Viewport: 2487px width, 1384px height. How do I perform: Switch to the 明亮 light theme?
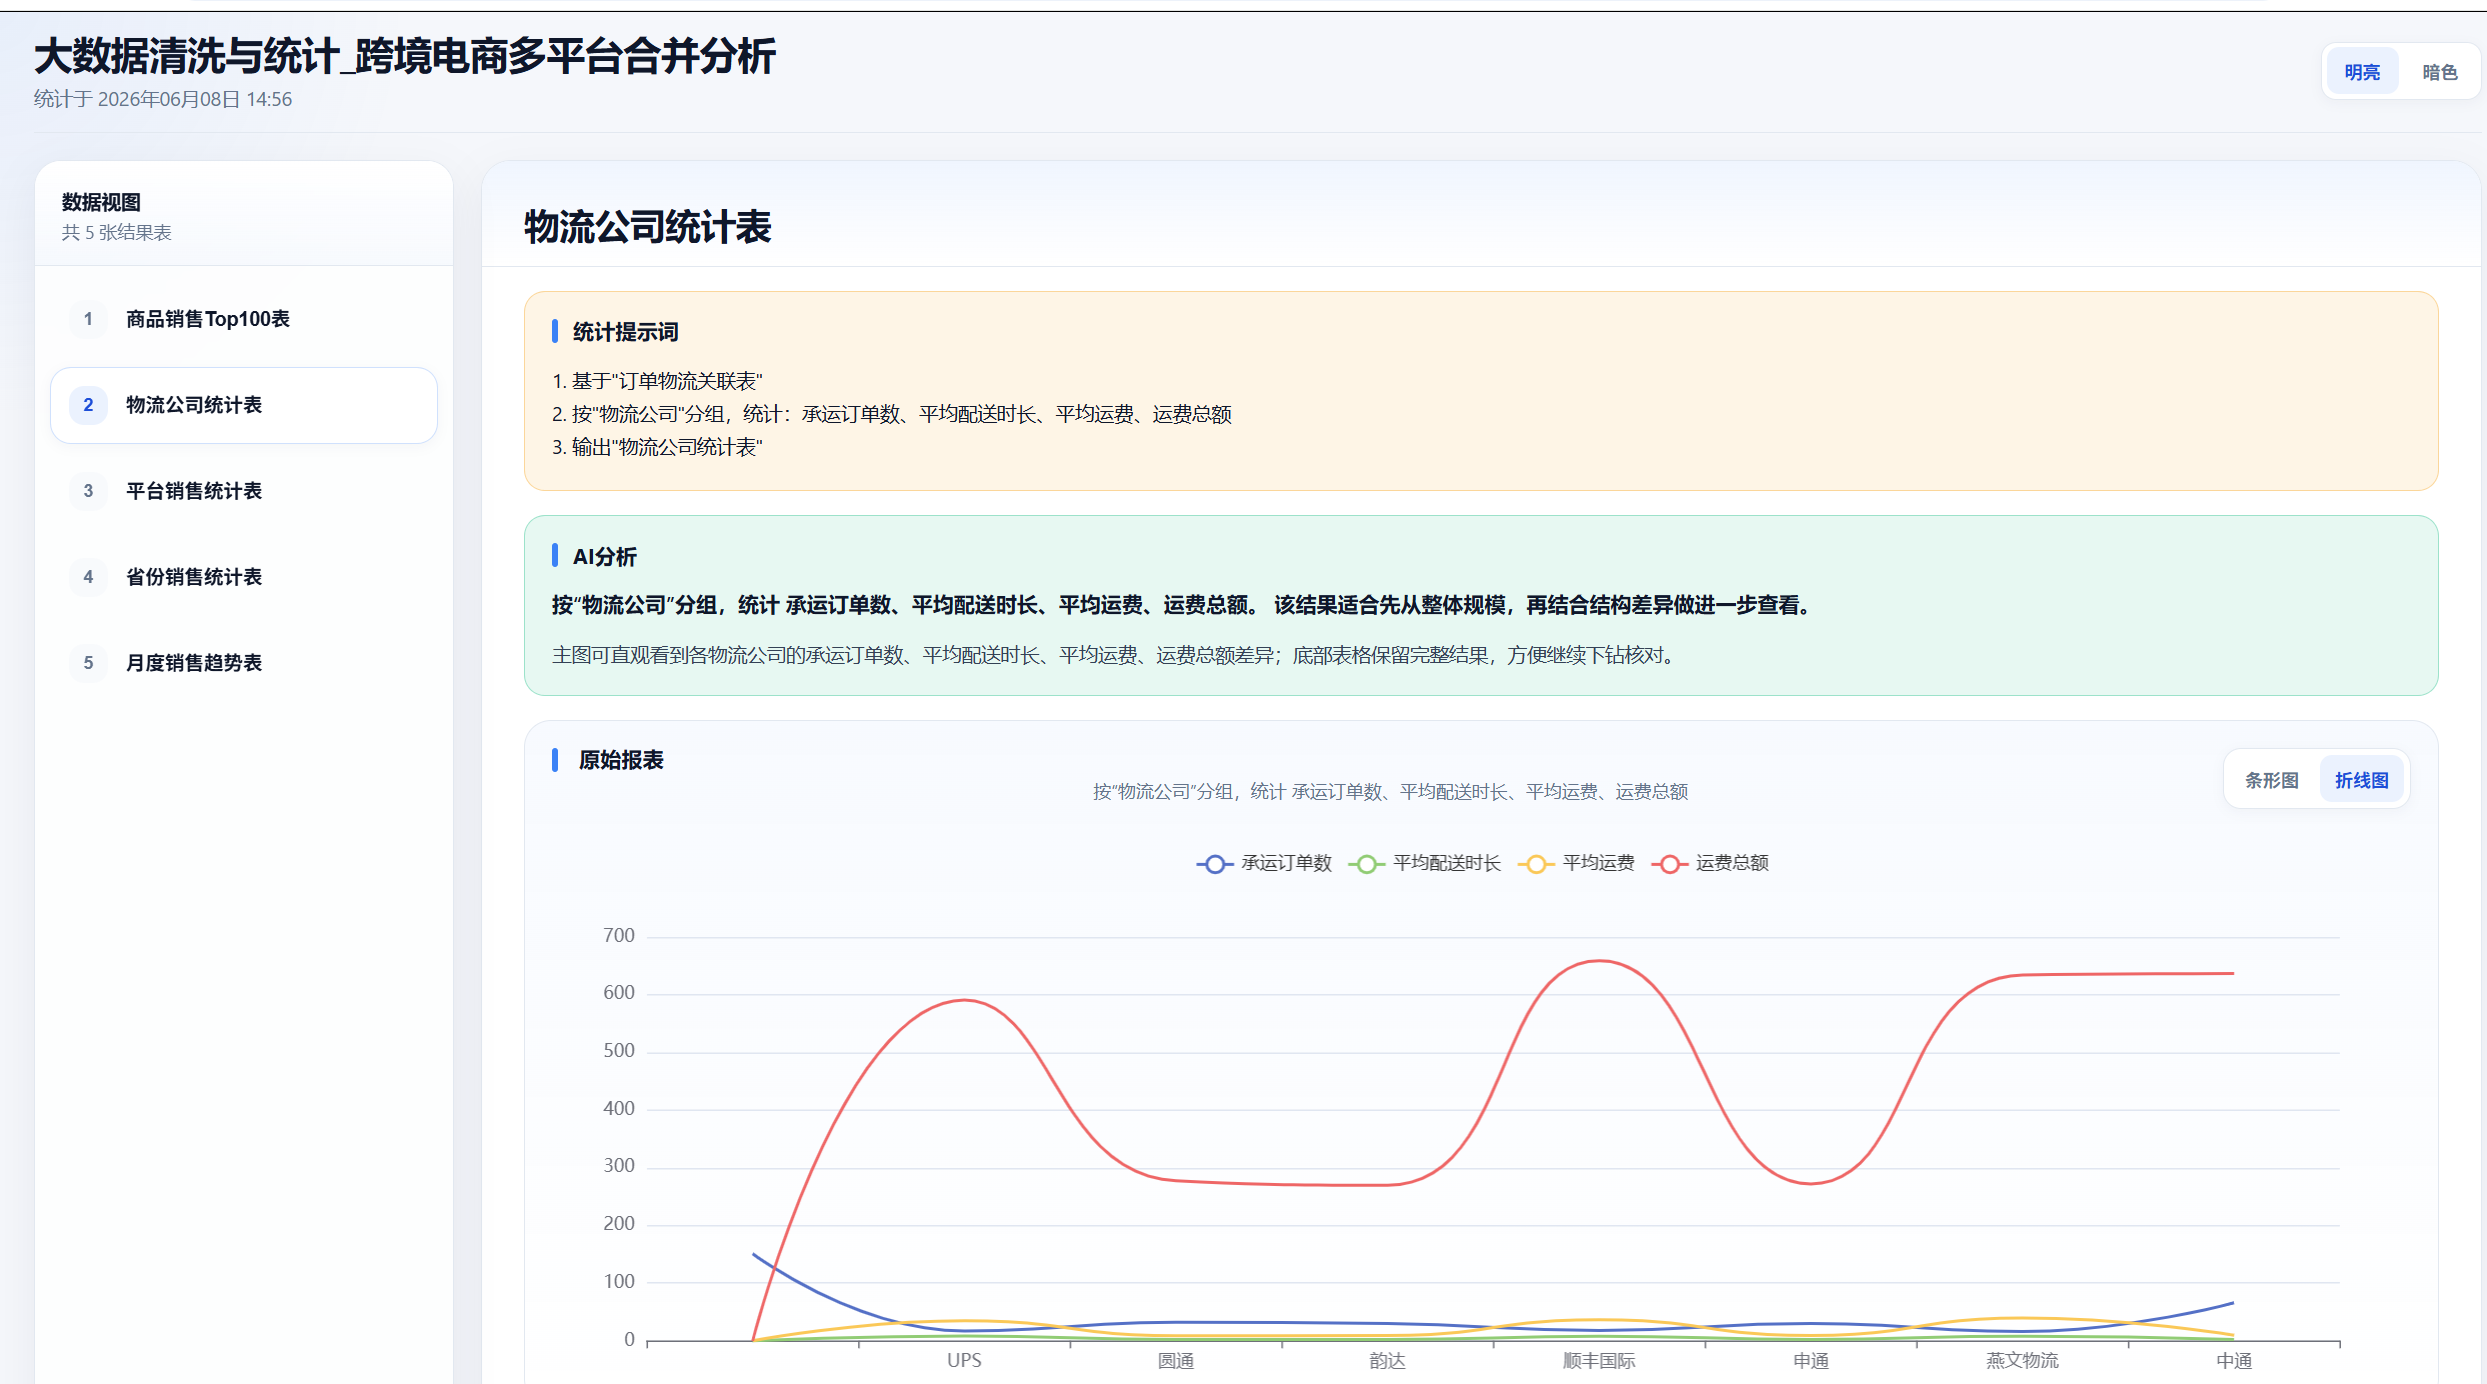click(2362, 72)
